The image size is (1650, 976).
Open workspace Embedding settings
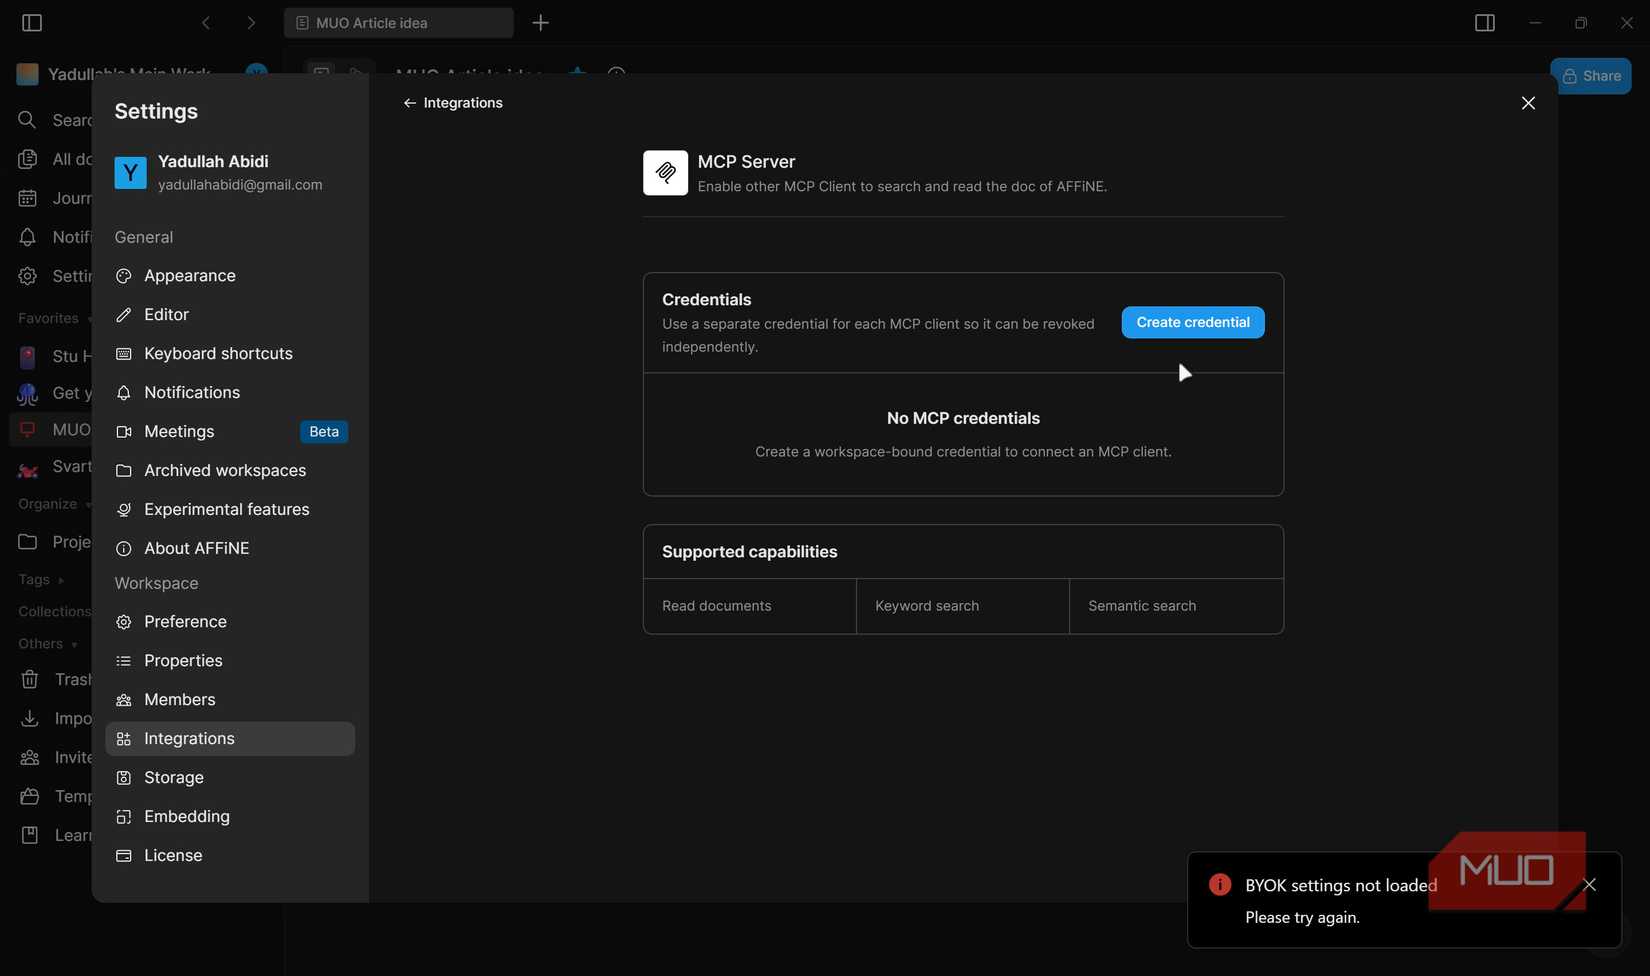coord(230,817)
